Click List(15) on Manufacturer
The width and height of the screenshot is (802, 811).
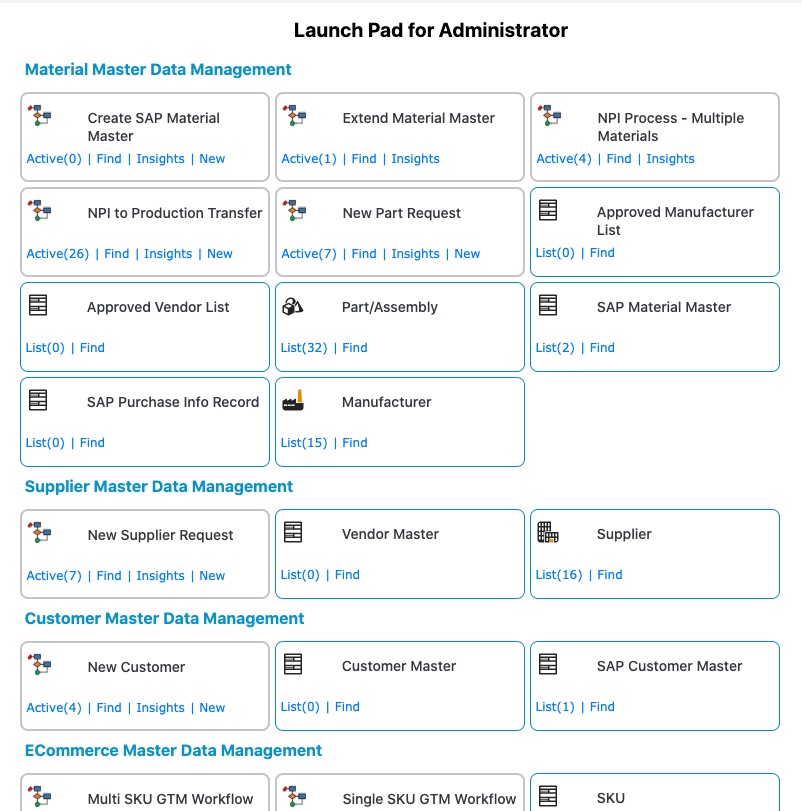(304, 442)
